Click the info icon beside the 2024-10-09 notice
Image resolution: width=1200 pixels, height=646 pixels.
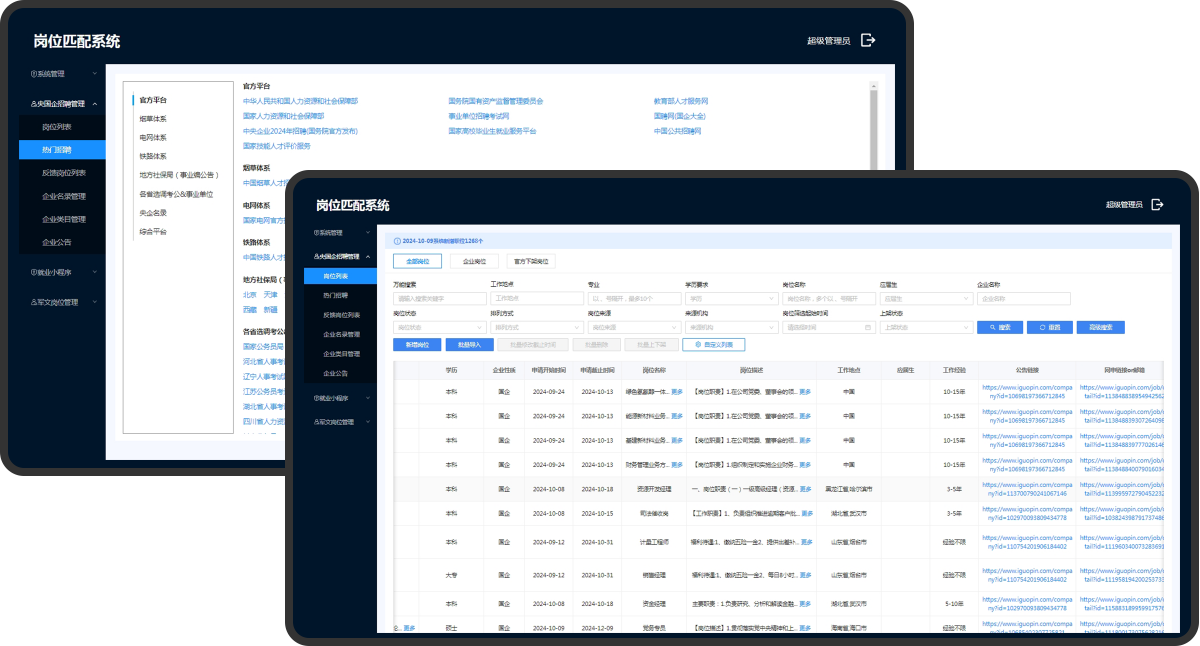[x=397, y=241]
